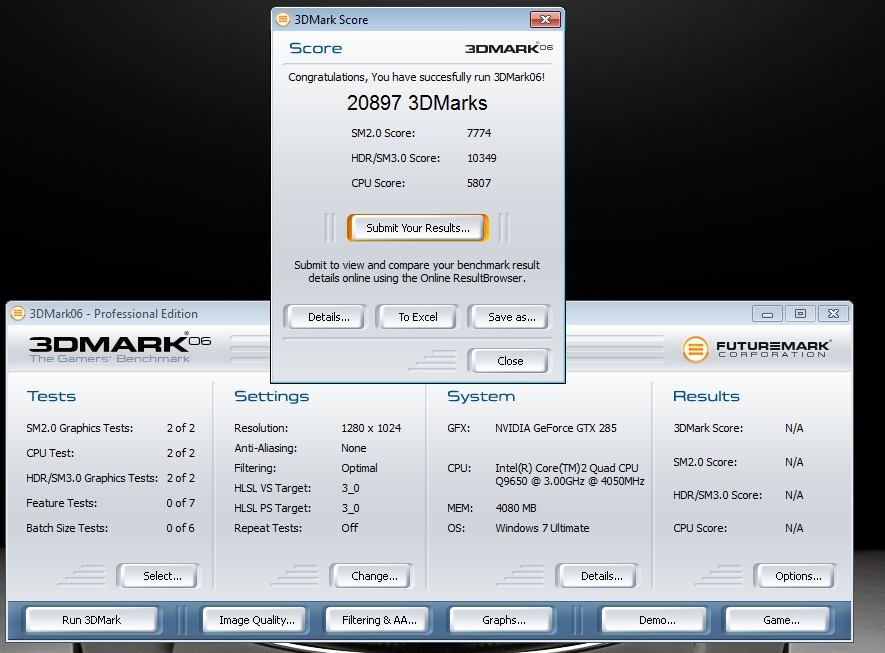Open the Image Quality tool

(256, 620)
